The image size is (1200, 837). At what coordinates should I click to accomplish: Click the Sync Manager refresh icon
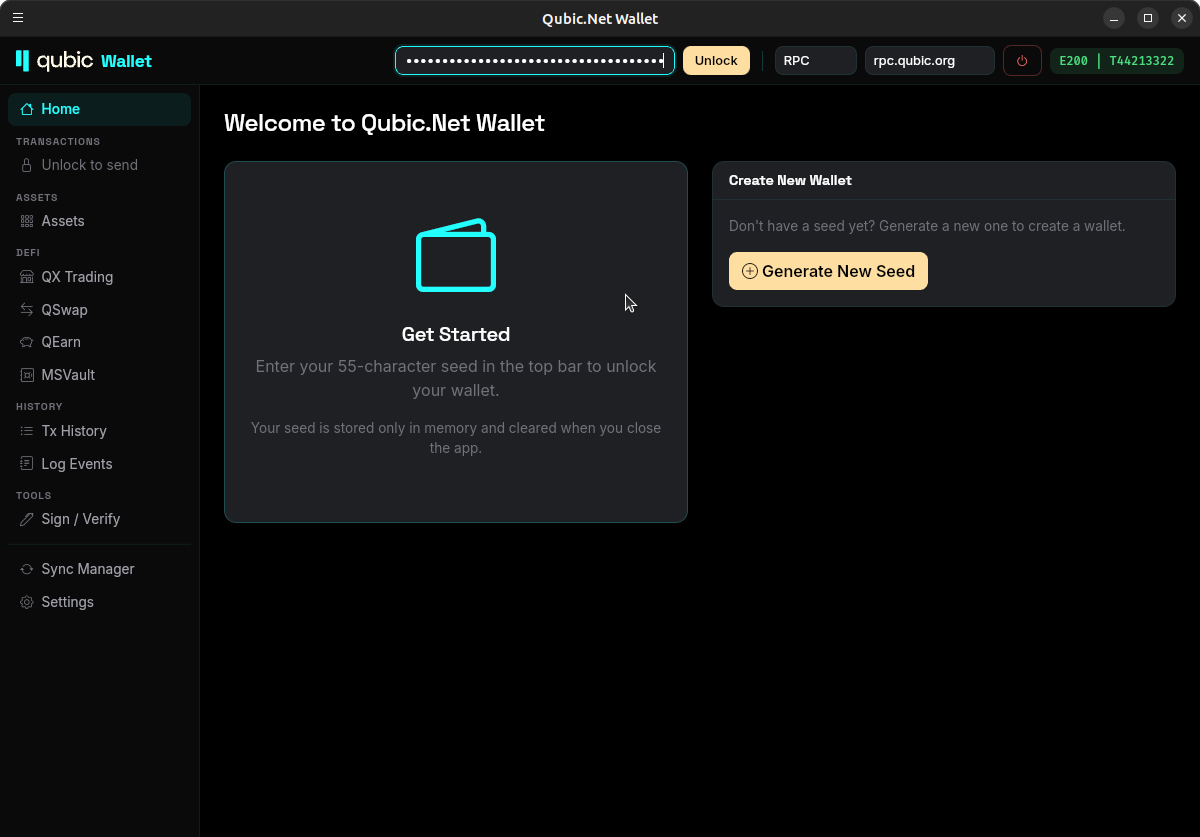tap(27, 569)
